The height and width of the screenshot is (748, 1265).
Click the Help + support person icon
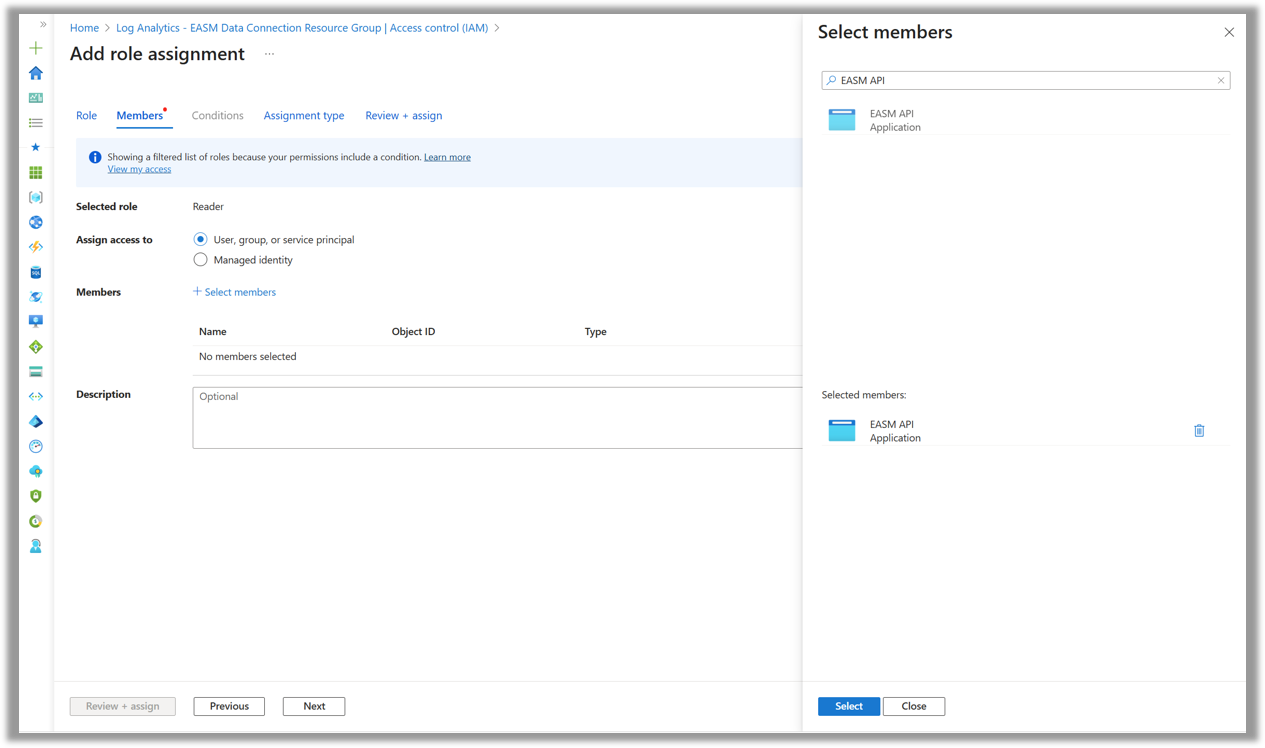coord(36,546)
